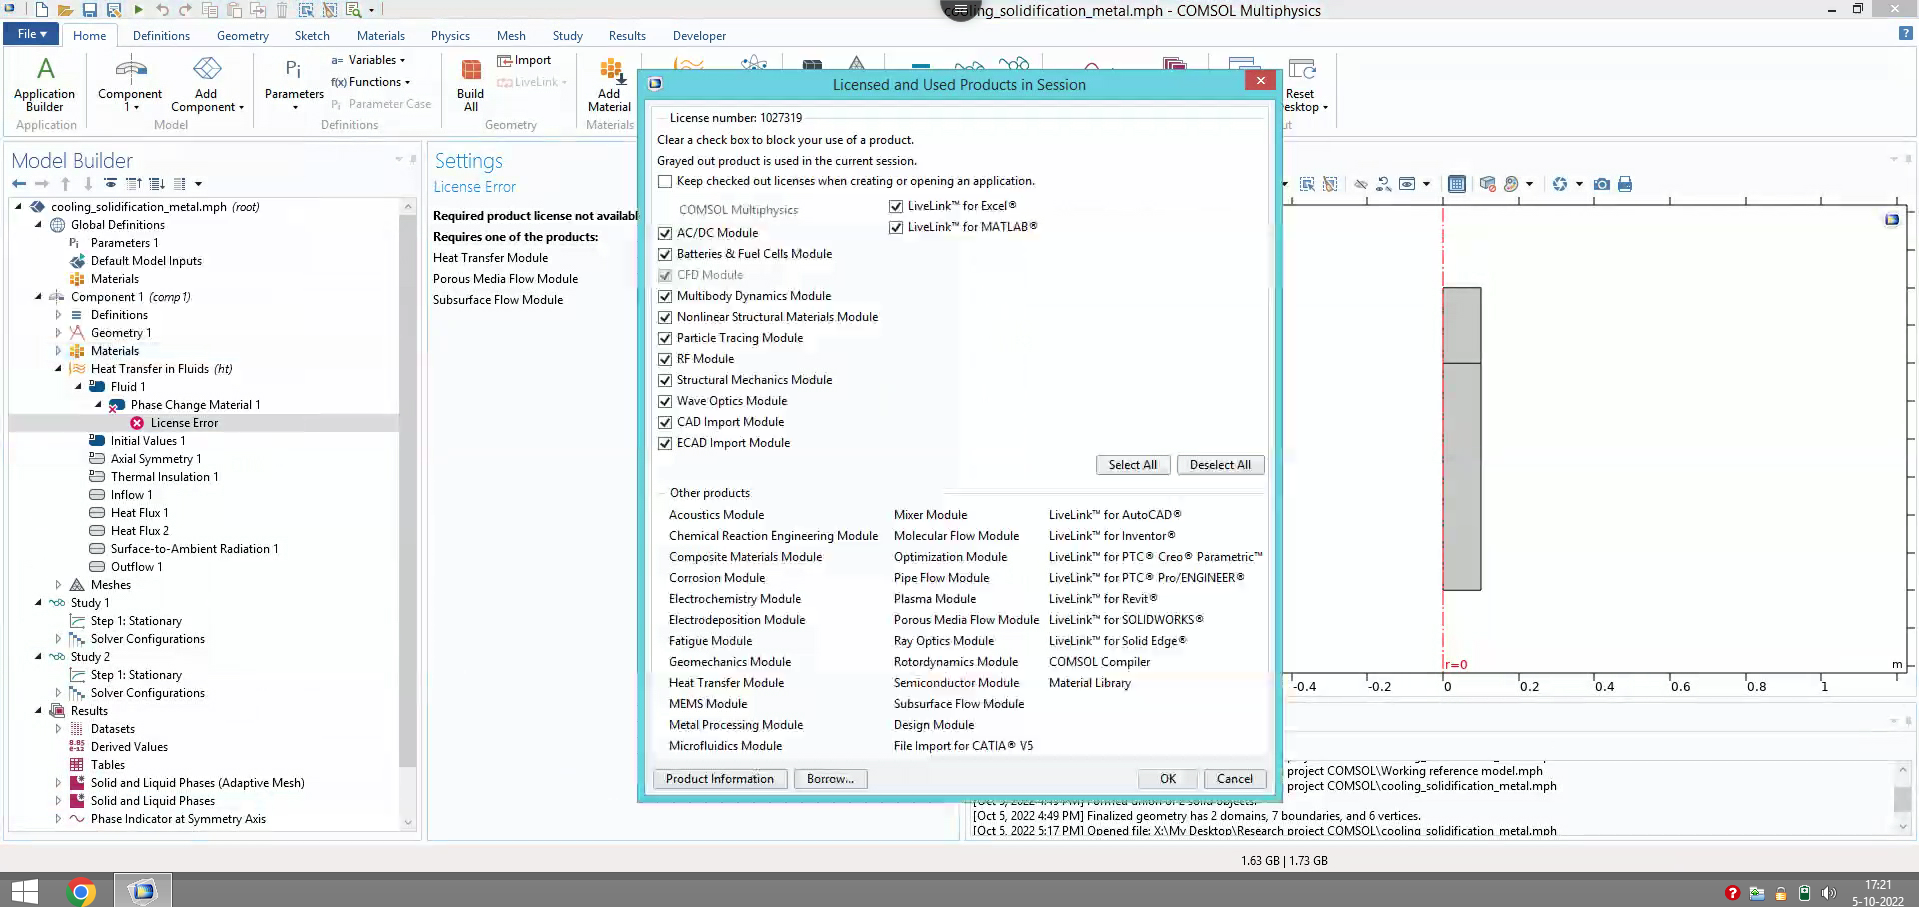Viewport: 1919px width, 907px height.
Task: Expand the Datasets tree node
Action: (x=58, y=729)
